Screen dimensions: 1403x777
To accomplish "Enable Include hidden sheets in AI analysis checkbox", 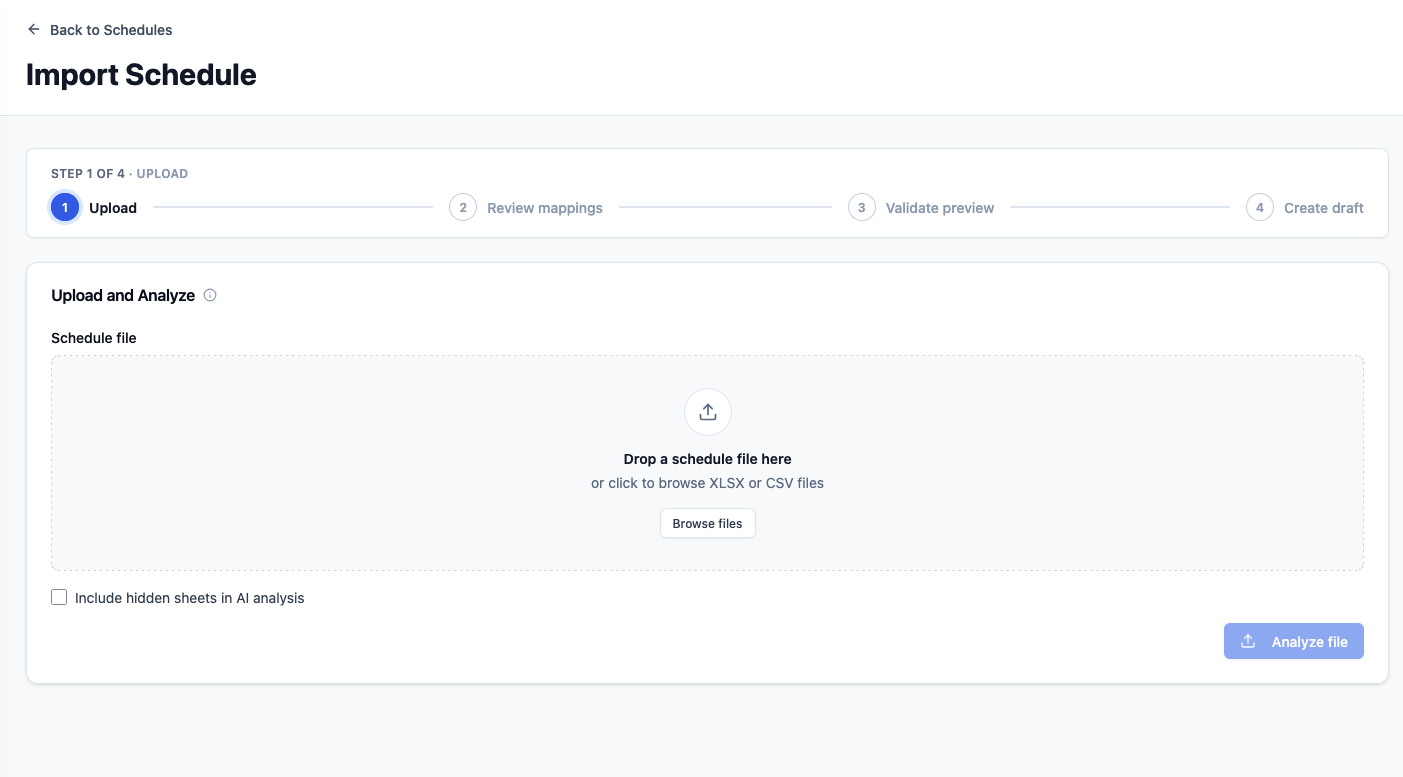I will tap(59, 598).
